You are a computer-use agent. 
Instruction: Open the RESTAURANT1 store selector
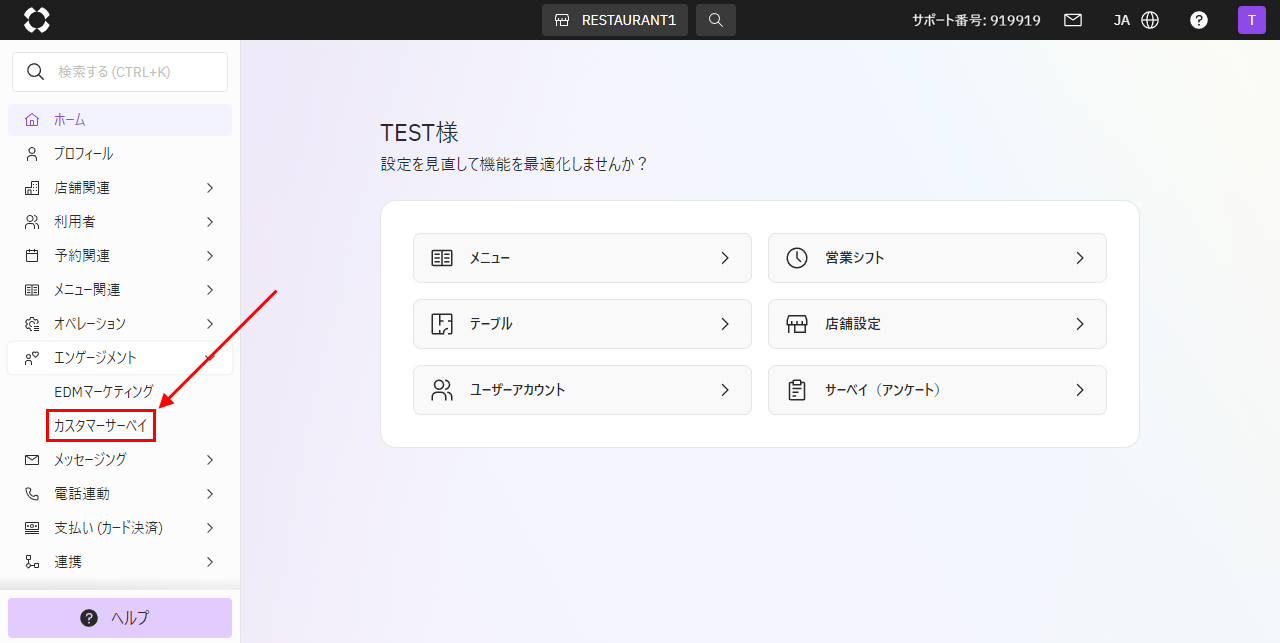pyautogui.click(x=615, y=20)
